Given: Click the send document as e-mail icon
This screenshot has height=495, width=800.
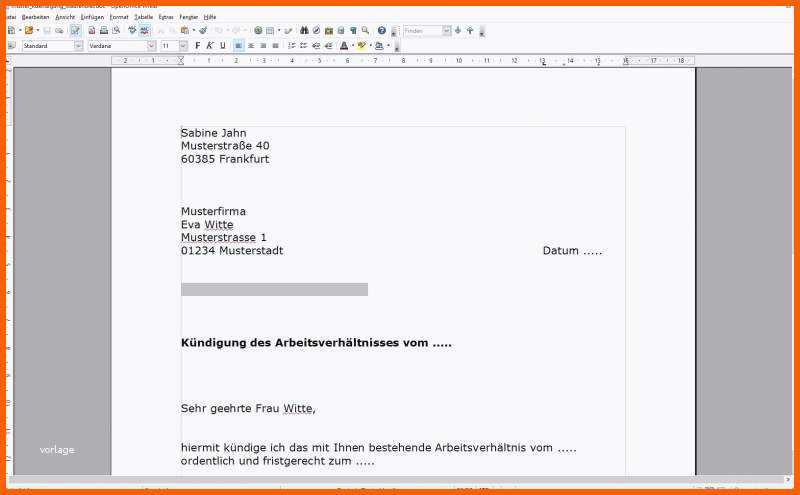Looking at the screenshot, I should (x=59, y=31).
